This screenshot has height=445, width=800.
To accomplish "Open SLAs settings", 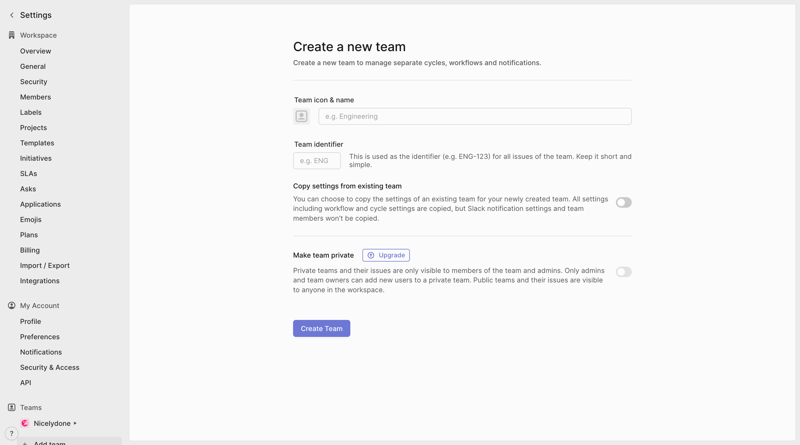I will tap(29, 174).
